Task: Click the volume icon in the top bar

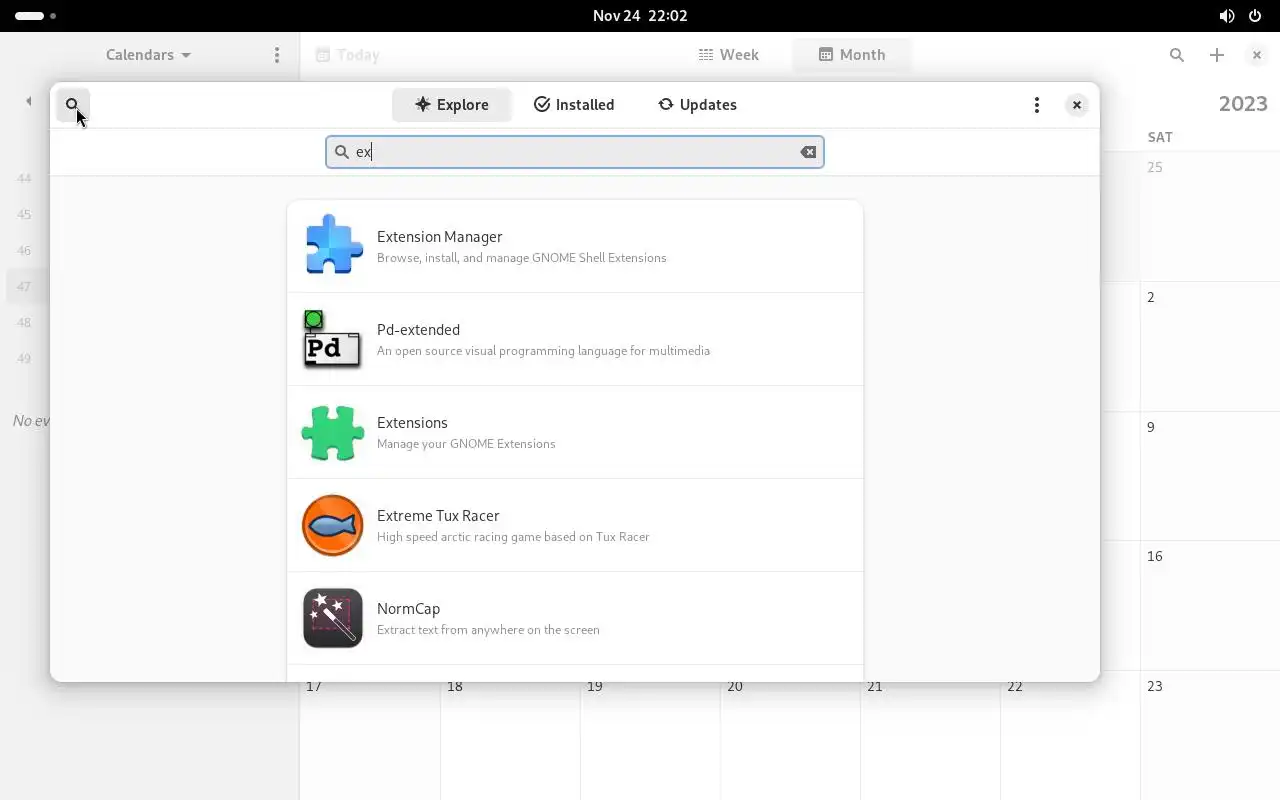Action: point(1227,16)
